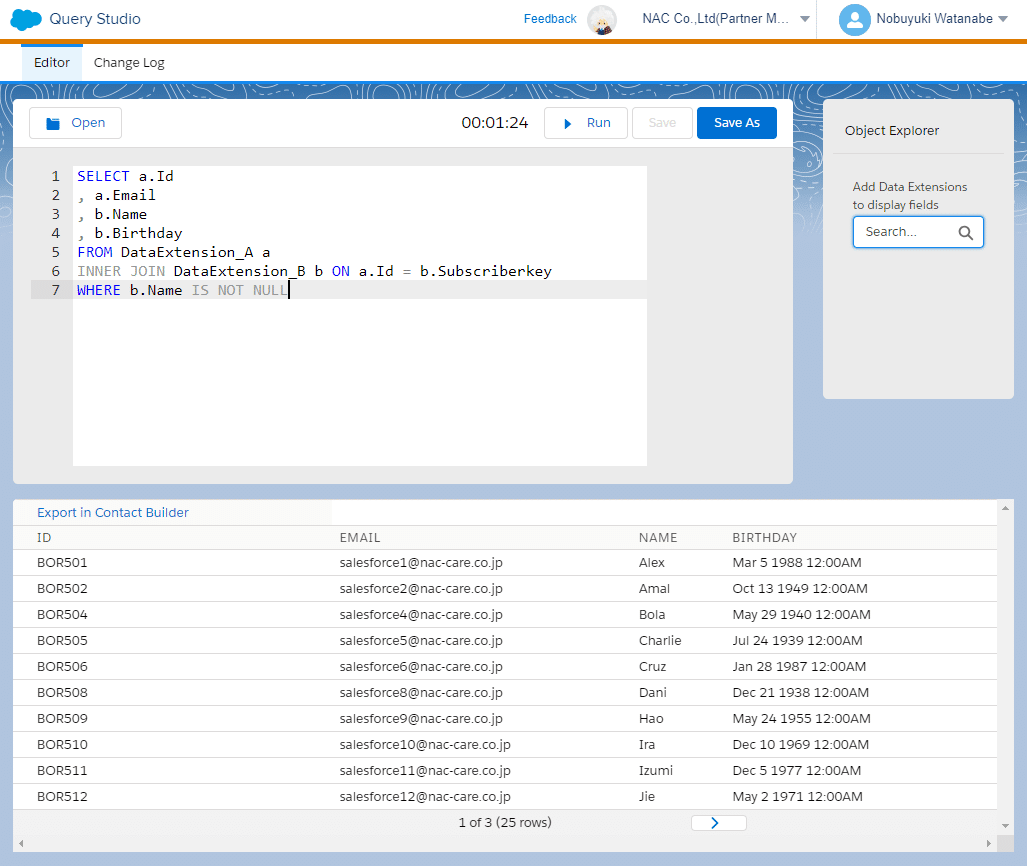Click the disabled Save button

tap(661, 122)
